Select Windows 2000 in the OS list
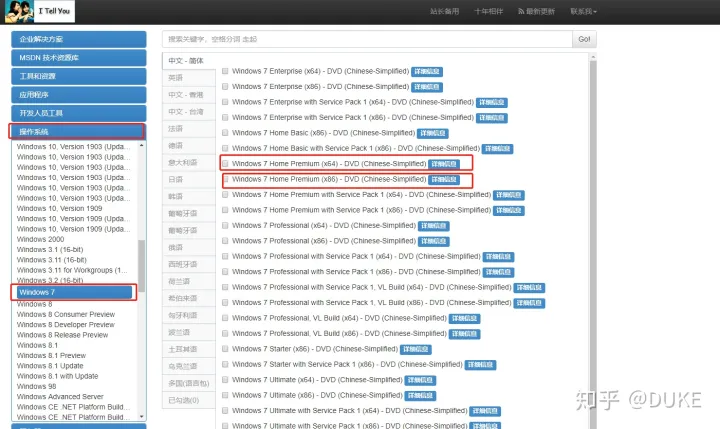 (40, 239)
